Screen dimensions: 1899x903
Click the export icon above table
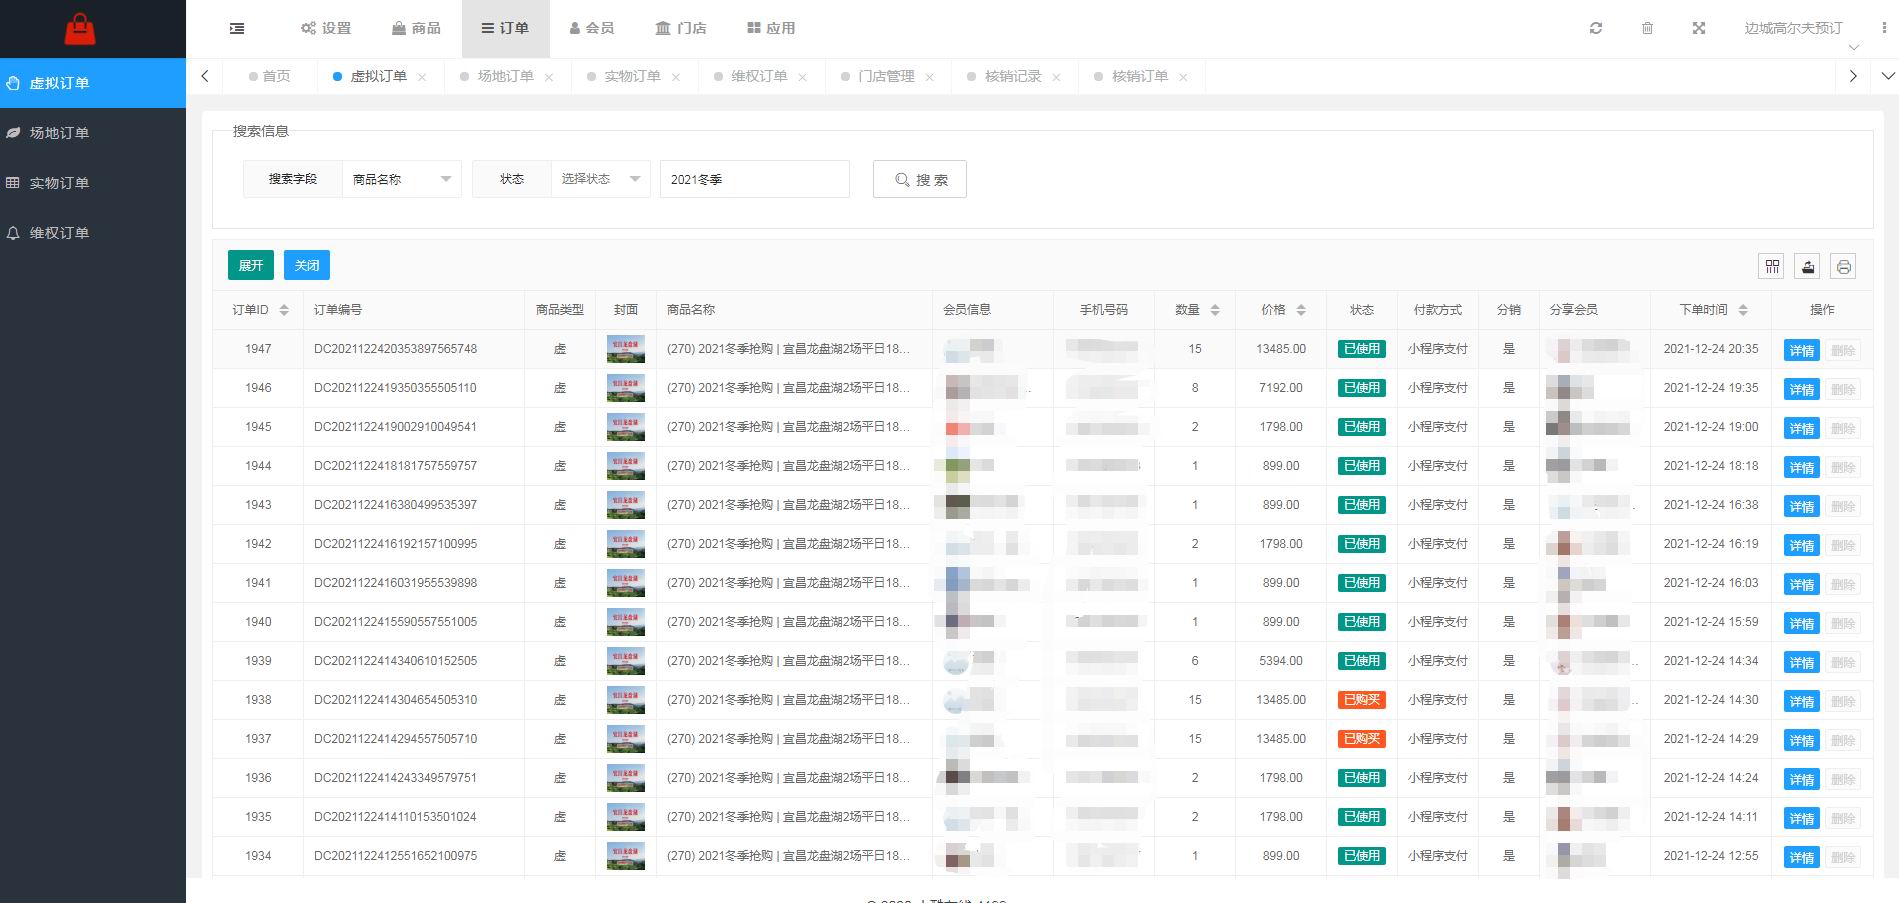pyautogui.click(x=1808, y=266)
